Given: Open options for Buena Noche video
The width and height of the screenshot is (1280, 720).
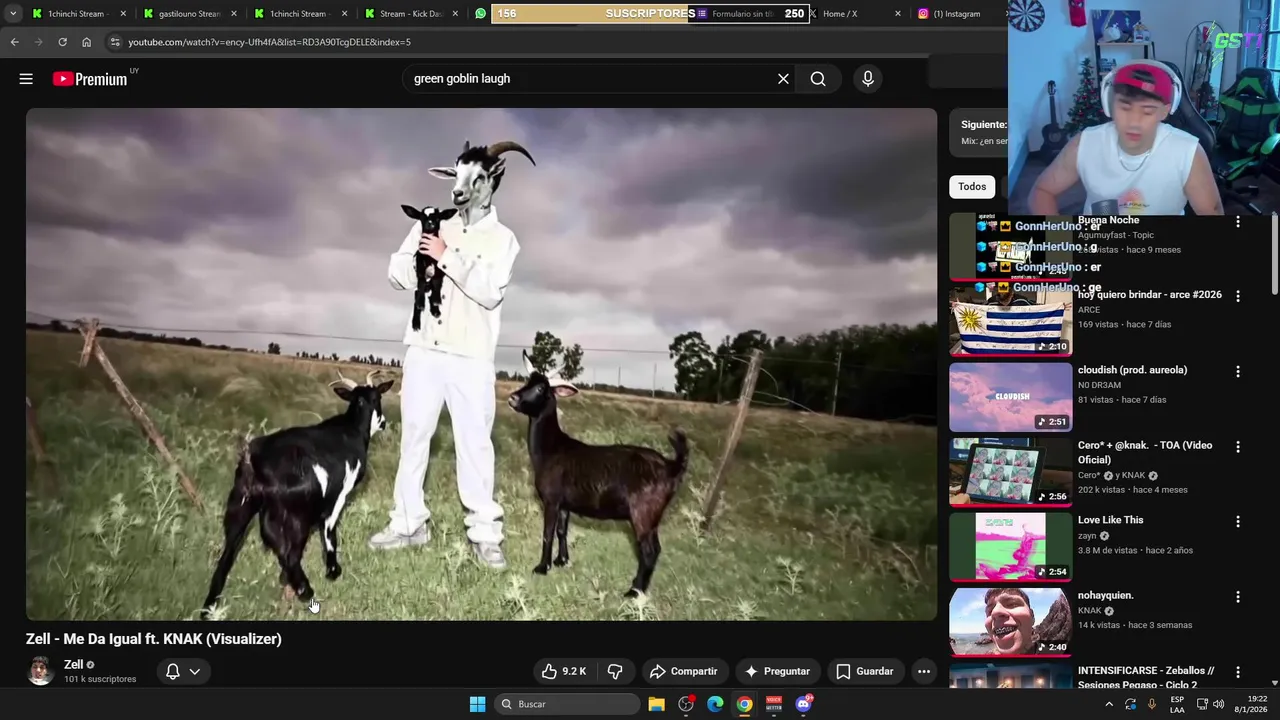Looking at the screenshot, I should coord(1237,222).
